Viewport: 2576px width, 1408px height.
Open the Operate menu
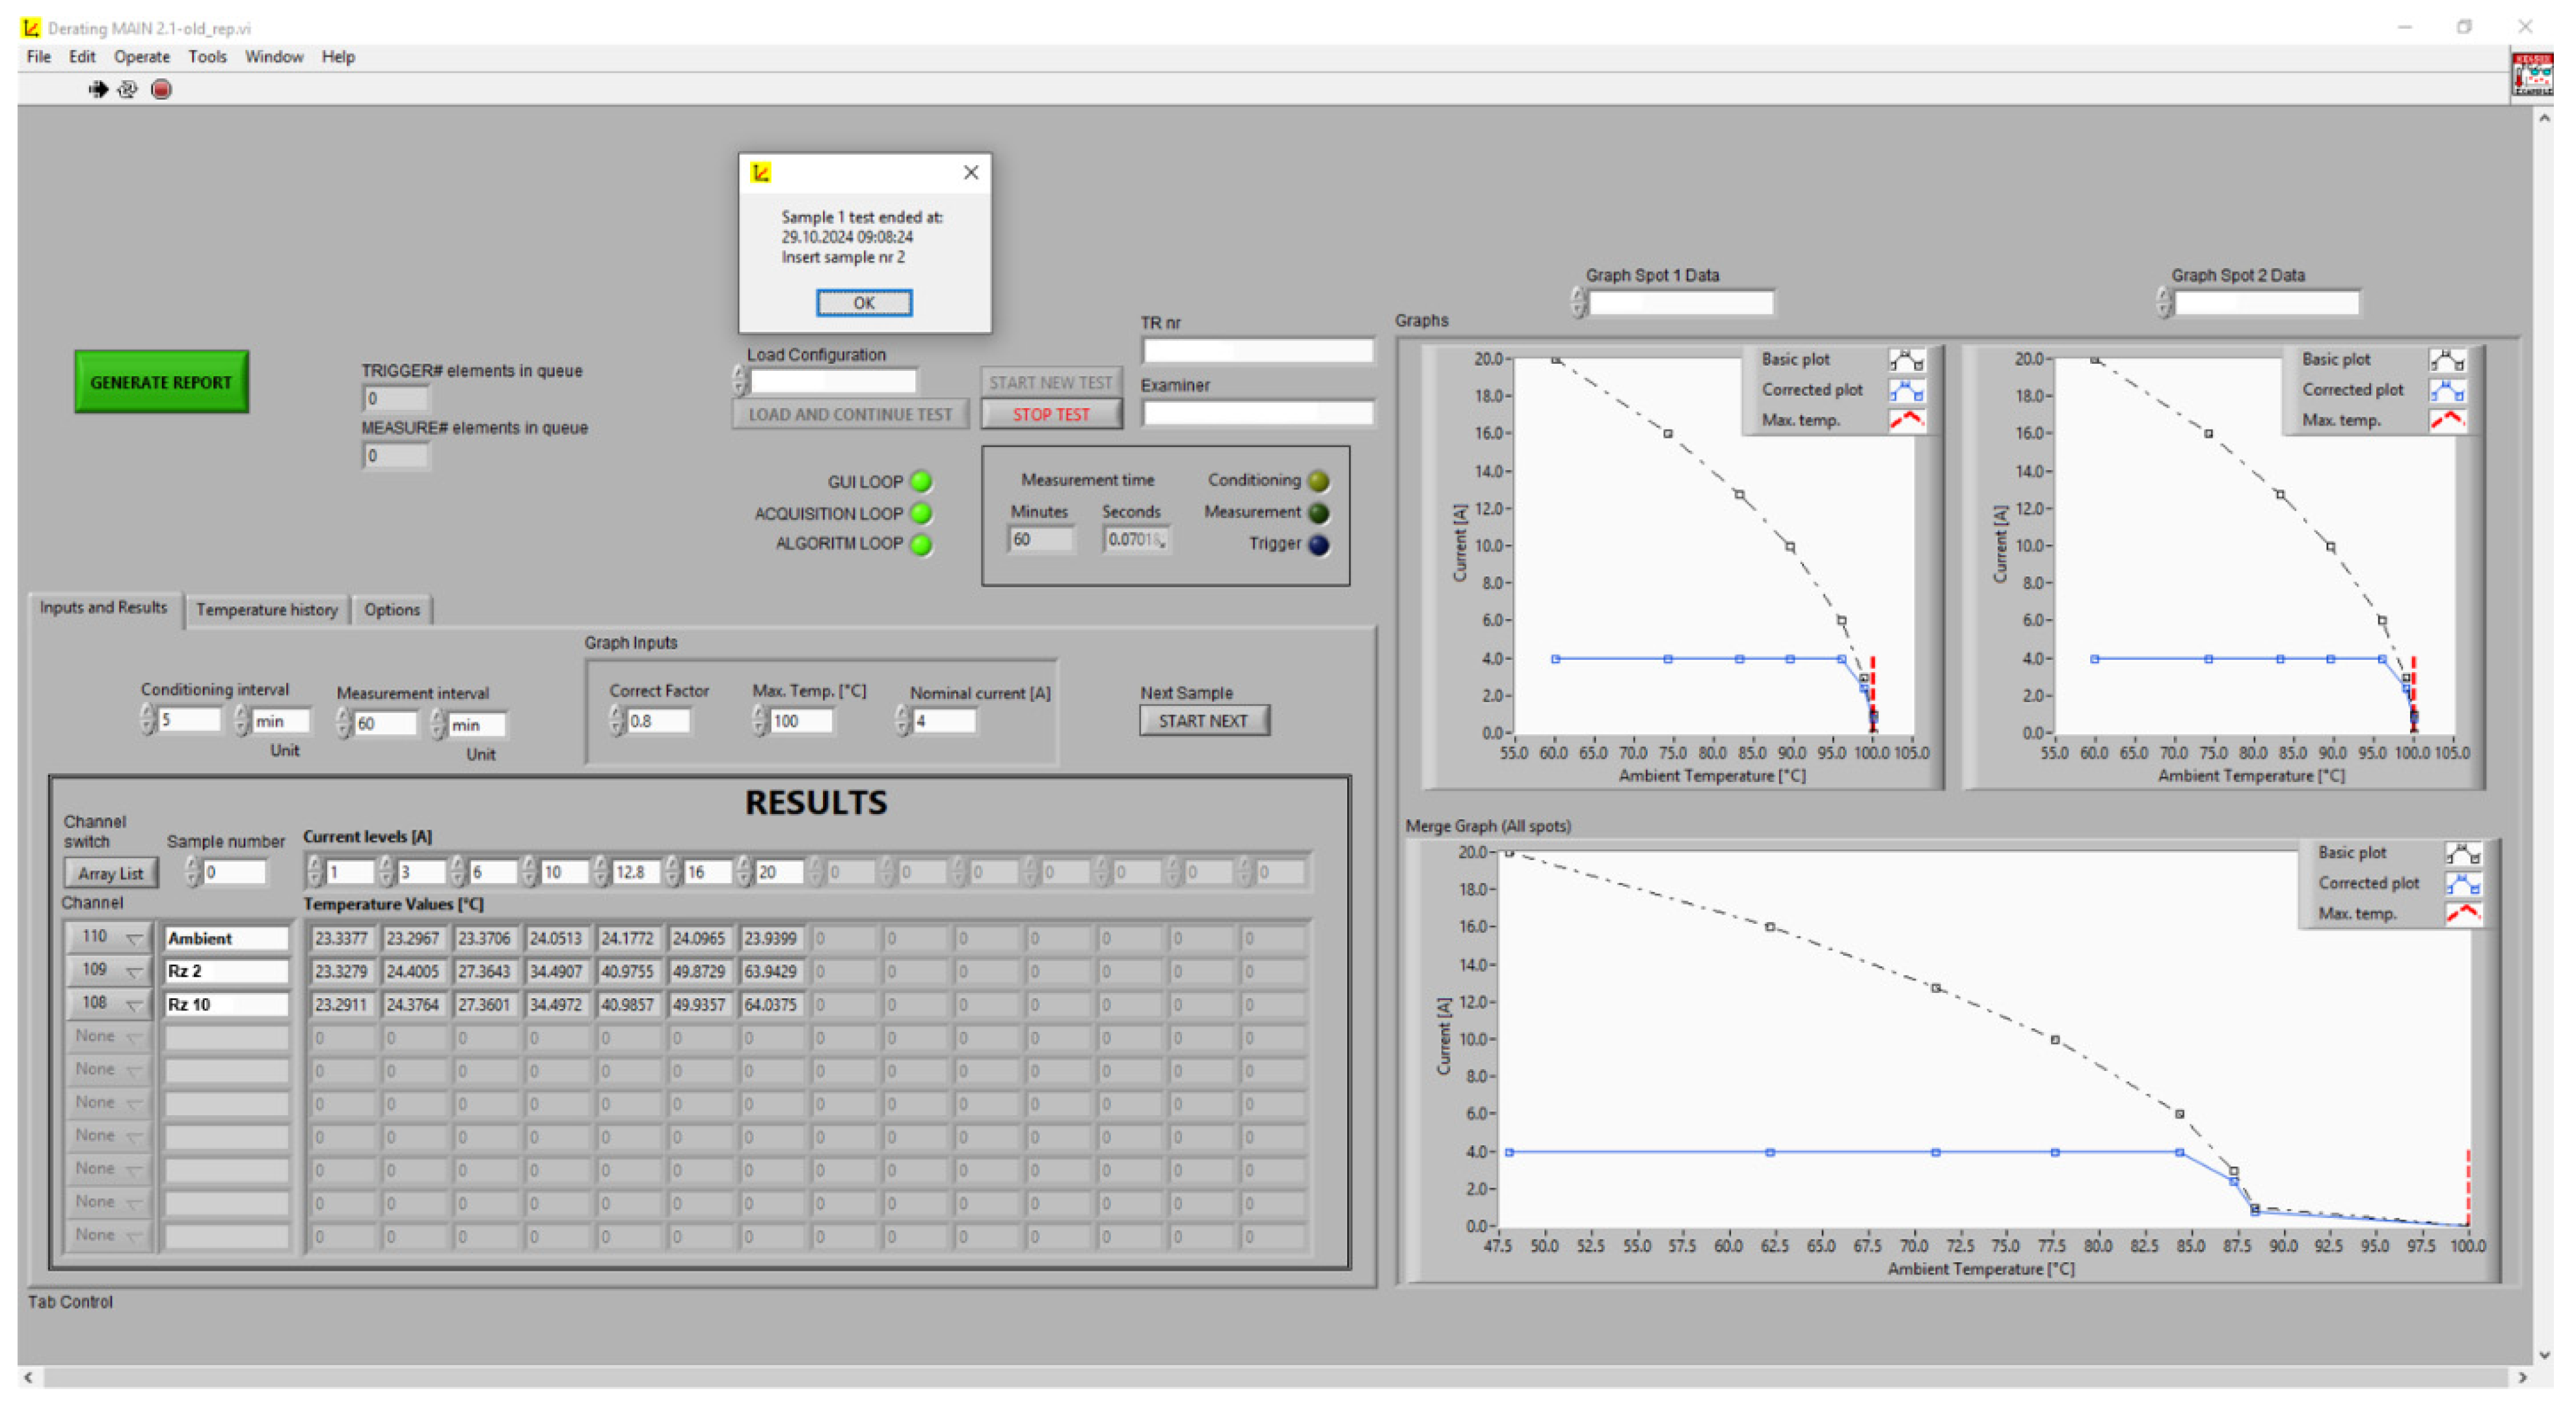tap(142, 57)
